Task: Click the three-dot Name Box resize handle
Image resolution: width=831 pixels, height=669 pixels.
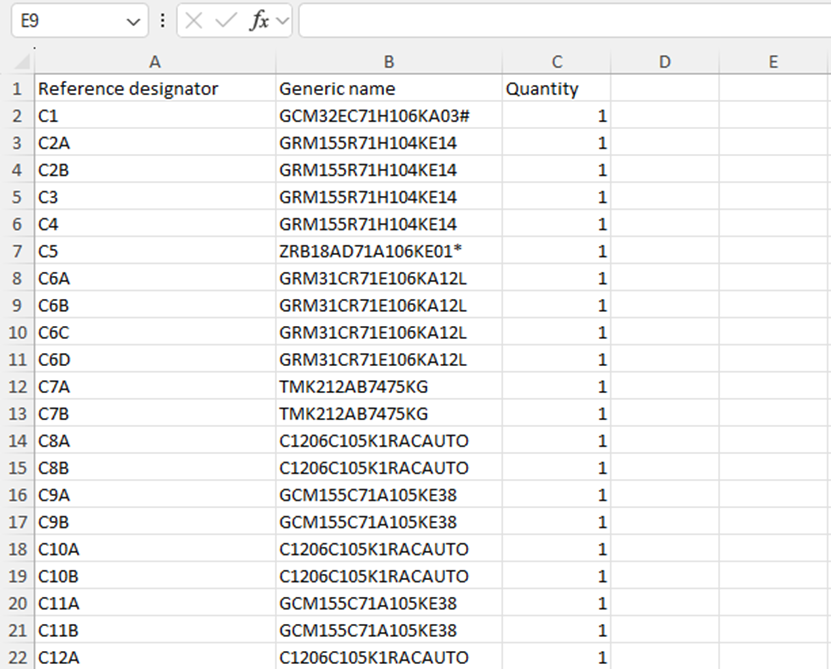Action: pyautogui.click(x=163, y=21)
